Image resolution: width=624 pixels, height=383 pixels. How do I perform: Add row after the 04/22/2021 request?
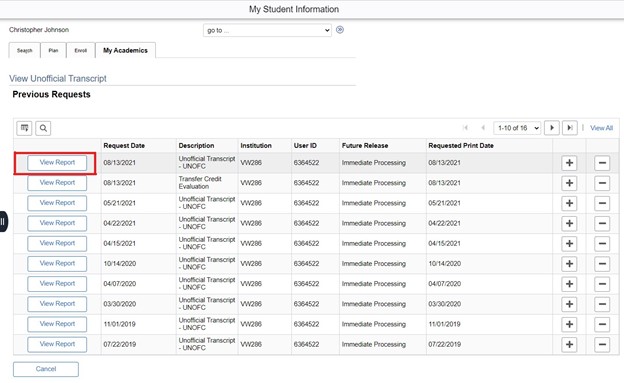569,223
